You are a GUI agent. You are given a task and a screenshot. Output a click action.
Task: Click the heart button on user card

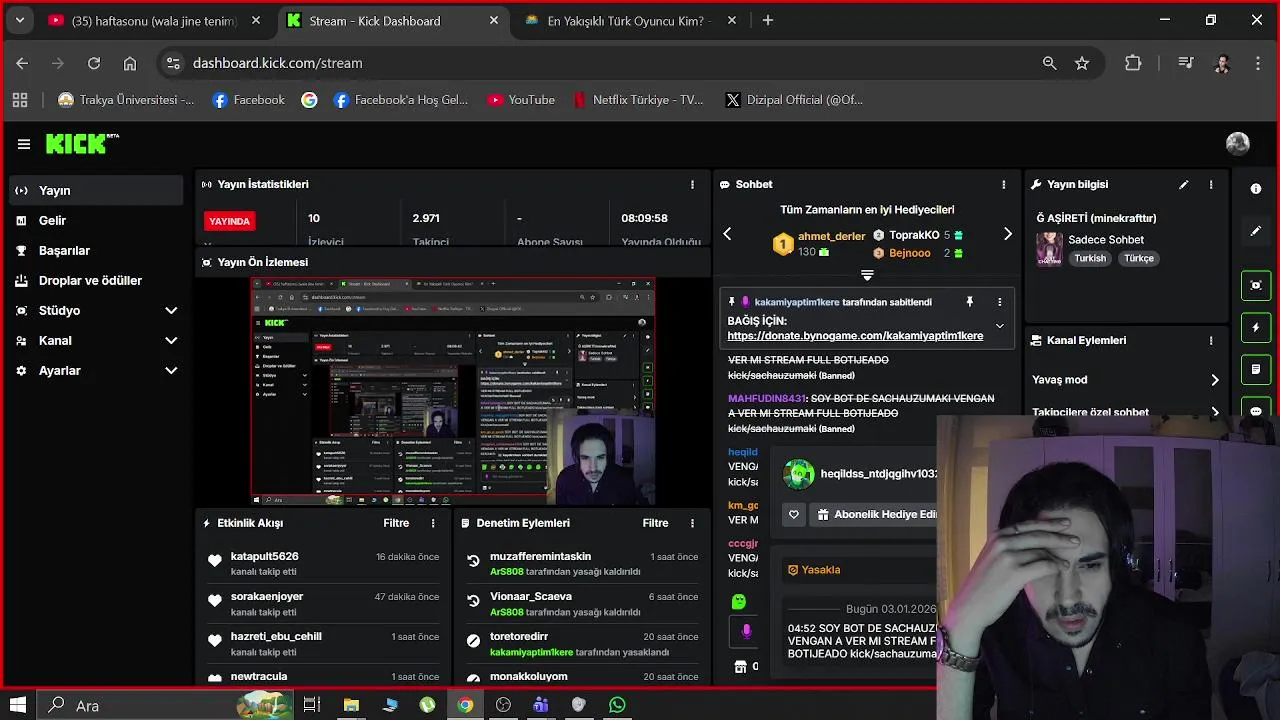point(794,514)
